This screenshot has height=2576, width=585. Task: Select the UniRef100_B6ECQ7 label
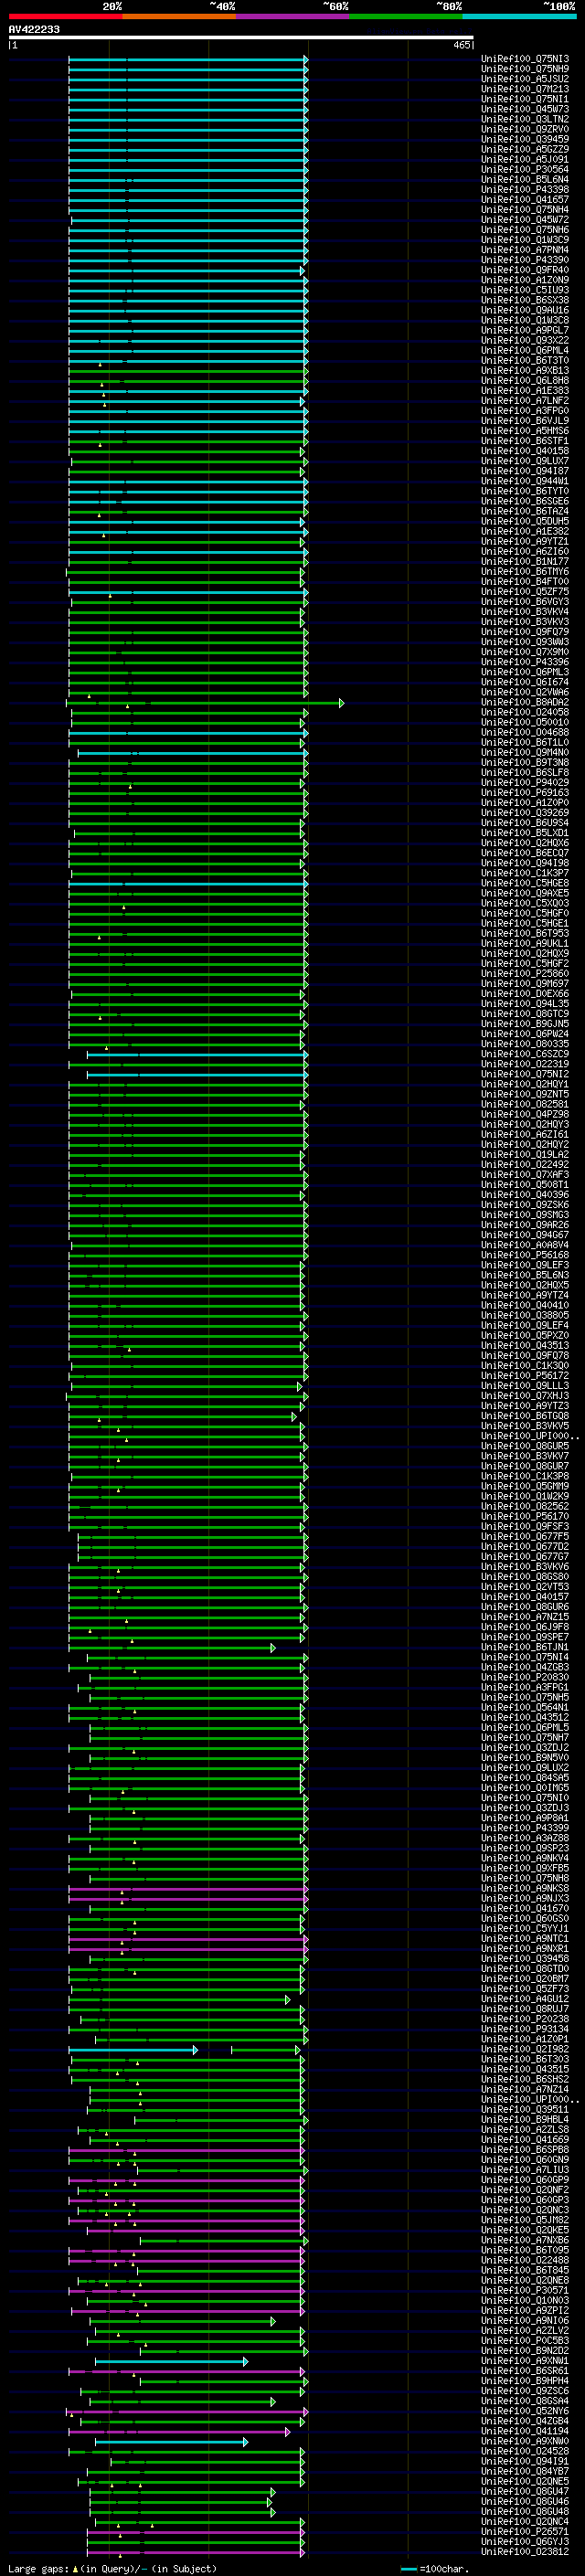tap(525, 853)
